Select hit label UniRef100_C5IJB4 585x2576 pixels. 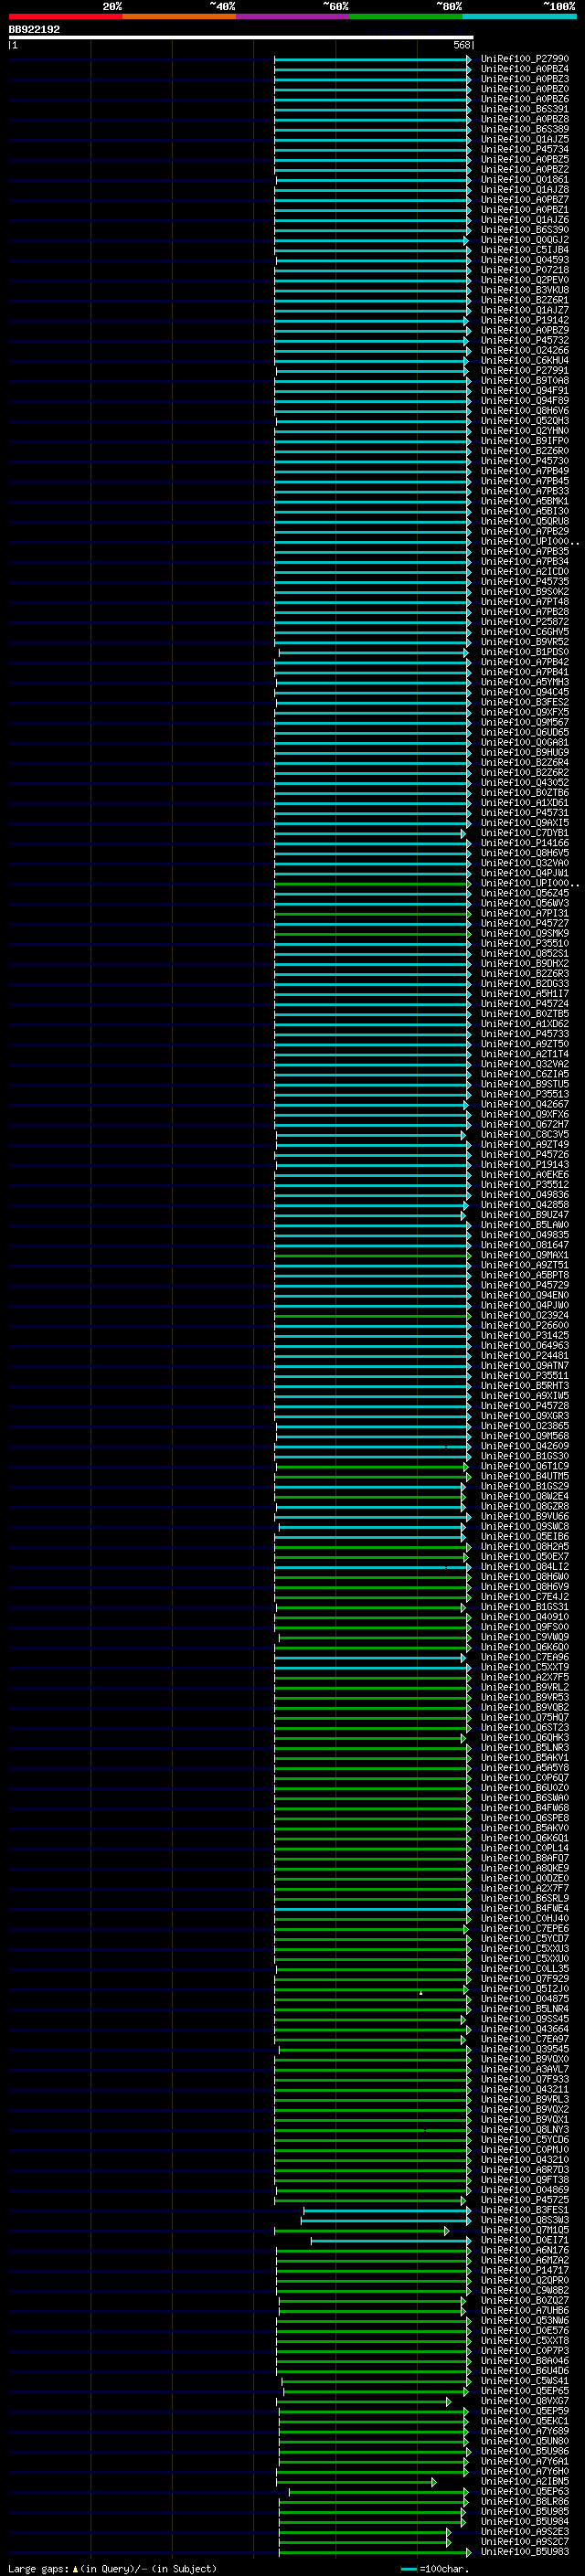[x=524, y=250]
